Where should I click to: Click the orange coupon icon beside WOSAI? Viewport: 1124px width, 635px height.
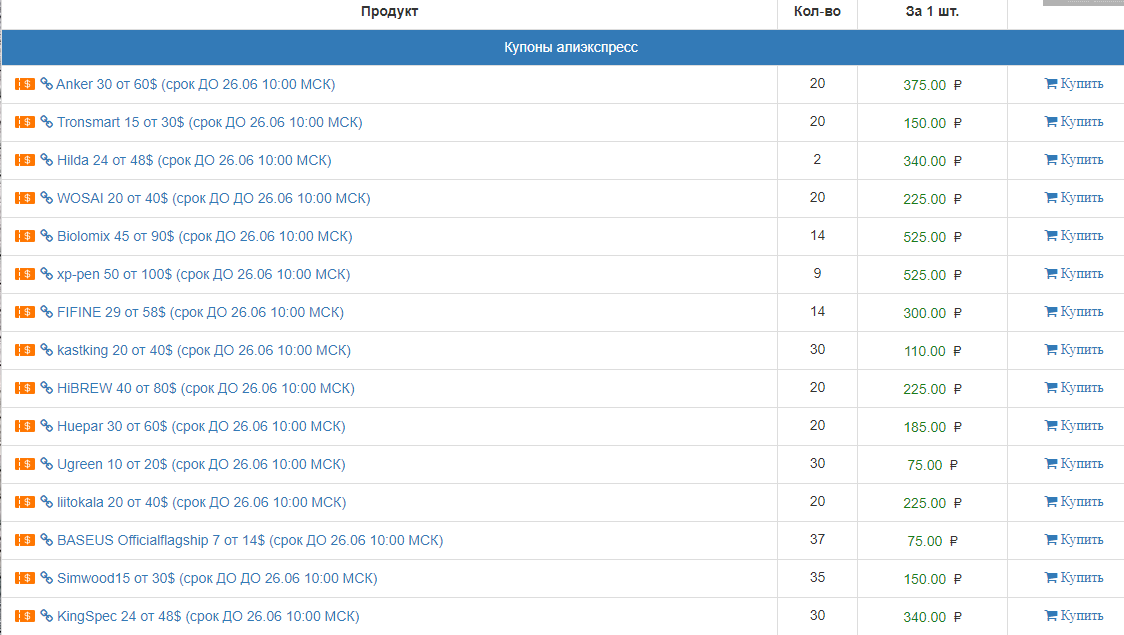pos(24,198)
